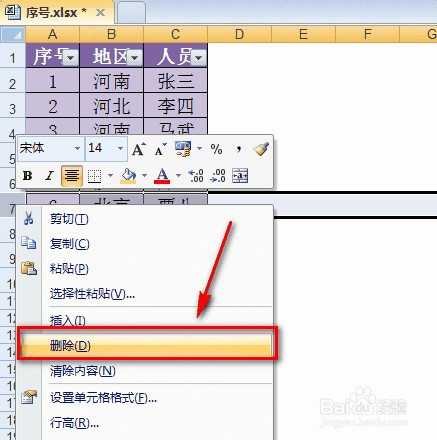The height and width of the screenshot is (440, 437).
Task: Select column F header
Action: coord(368,34)
